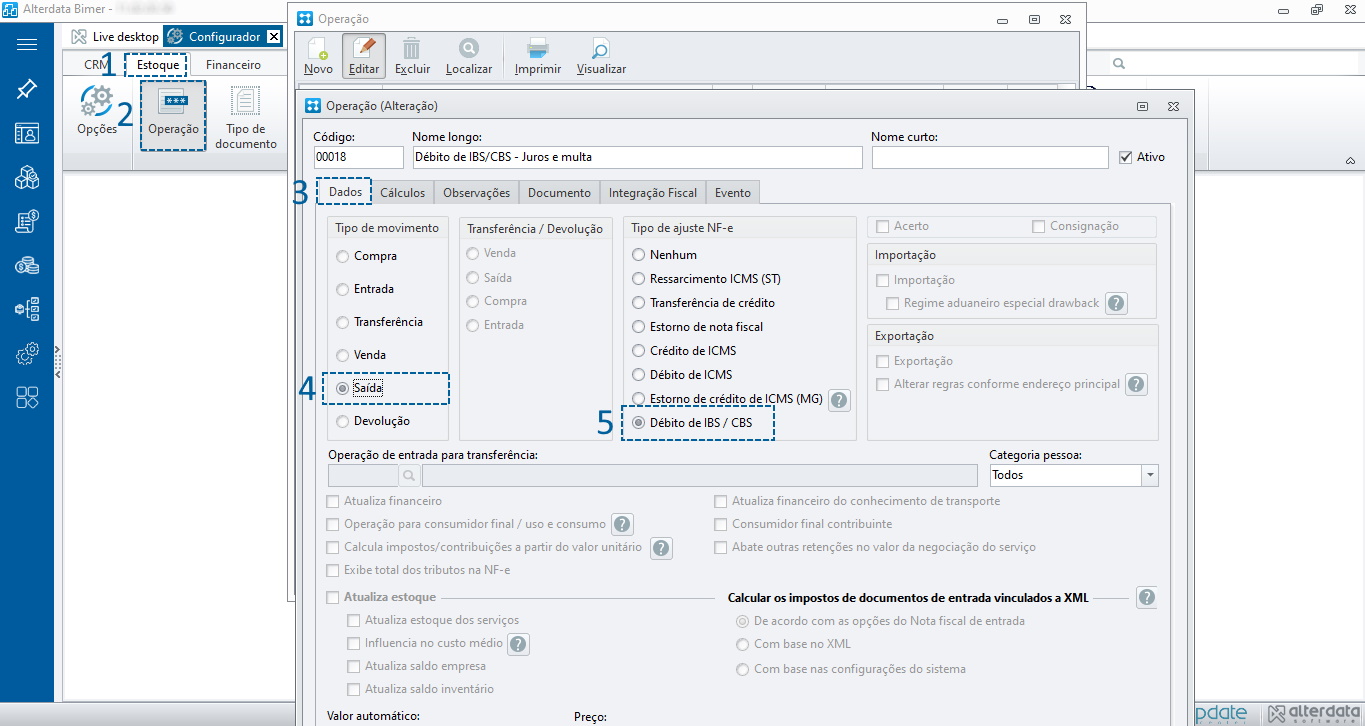The image size is (1365, 726).
Task: Open the hamburger menu in sidebar
Action: [27, 45]
